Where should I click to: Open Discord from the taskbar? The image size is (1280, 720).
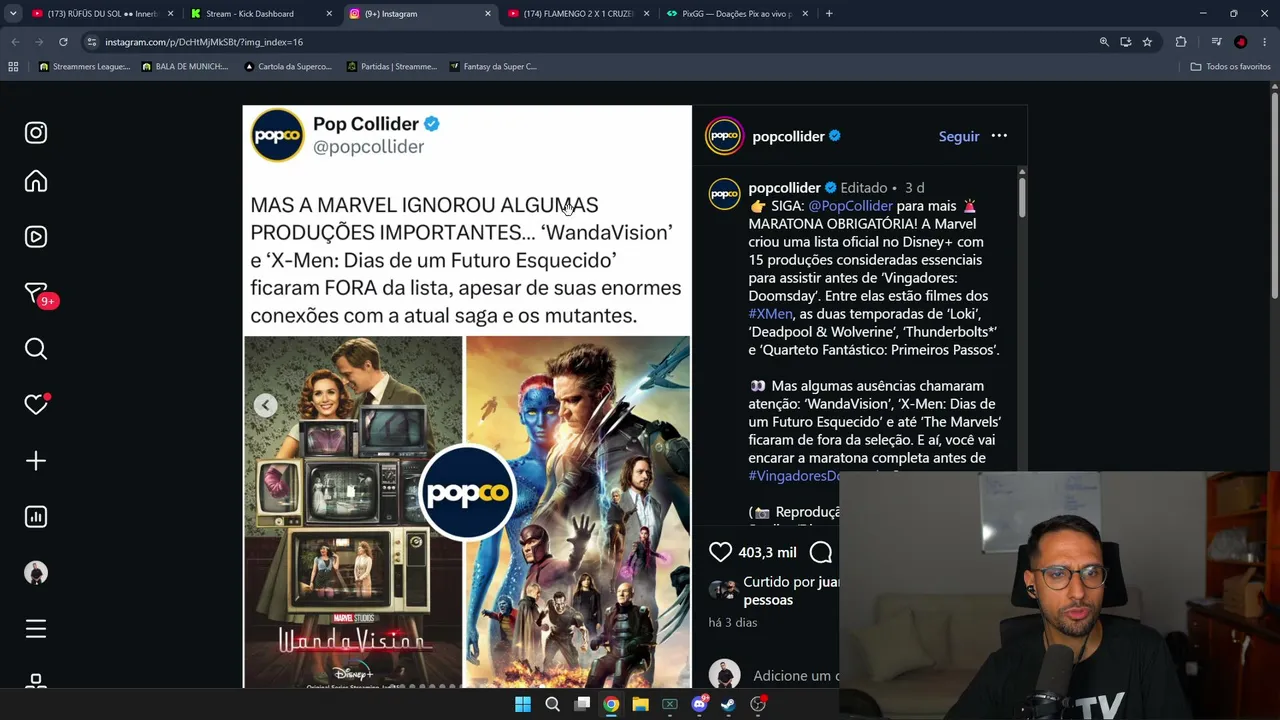pyautogui.click(x=700, y=704)
